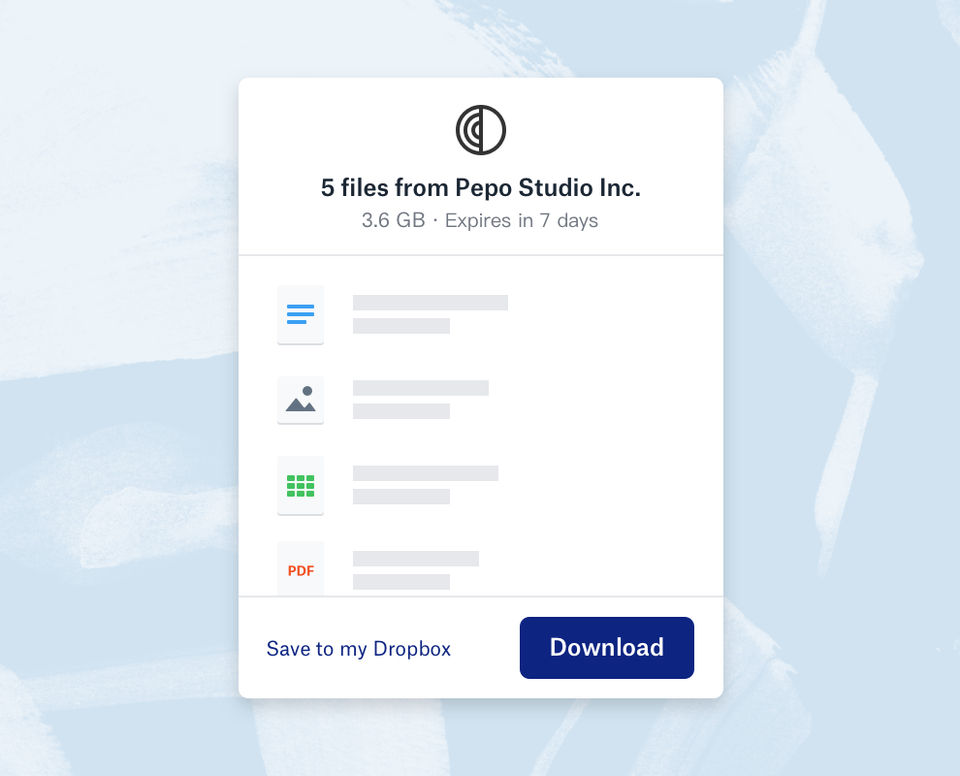Open the blue text document file icon

click(300, 314)
